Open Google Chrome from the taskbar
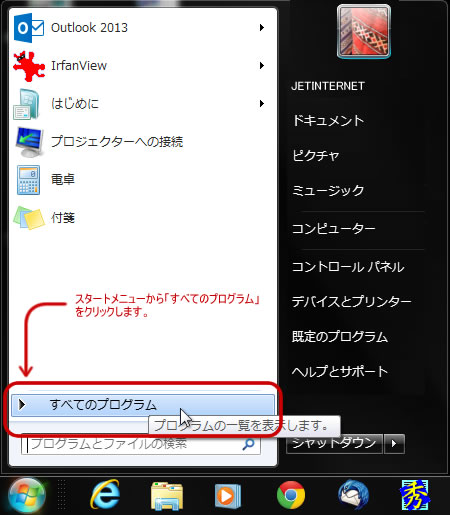450x515 pixels. tap(291, 495)
